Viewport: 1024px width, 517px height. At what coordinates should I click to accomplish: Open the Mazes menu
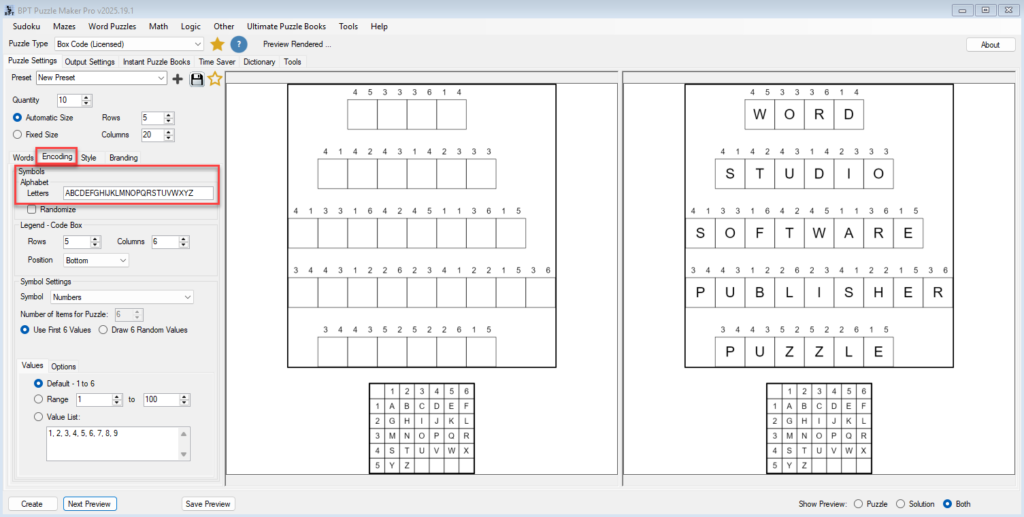point(64,26)
